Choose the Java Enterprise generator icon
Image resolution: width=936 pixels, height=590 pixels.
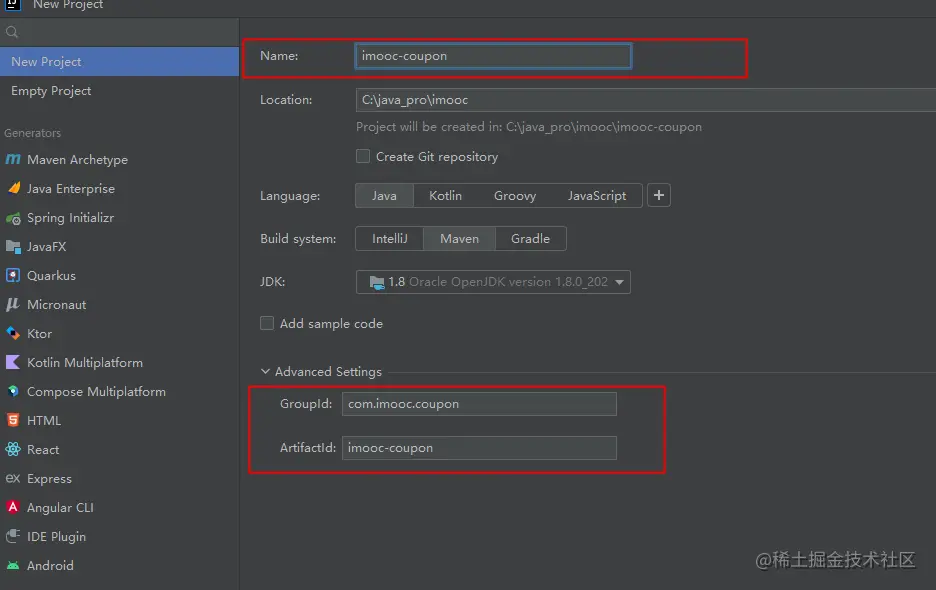click(x=13, y=189)
